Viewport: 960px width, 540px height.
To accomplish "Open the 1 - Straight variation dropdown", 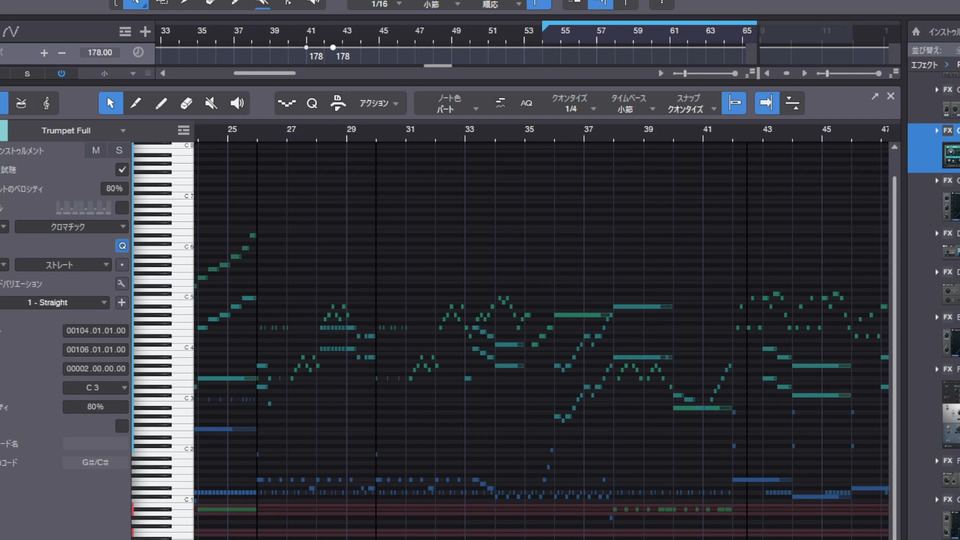I will (54, 302).
